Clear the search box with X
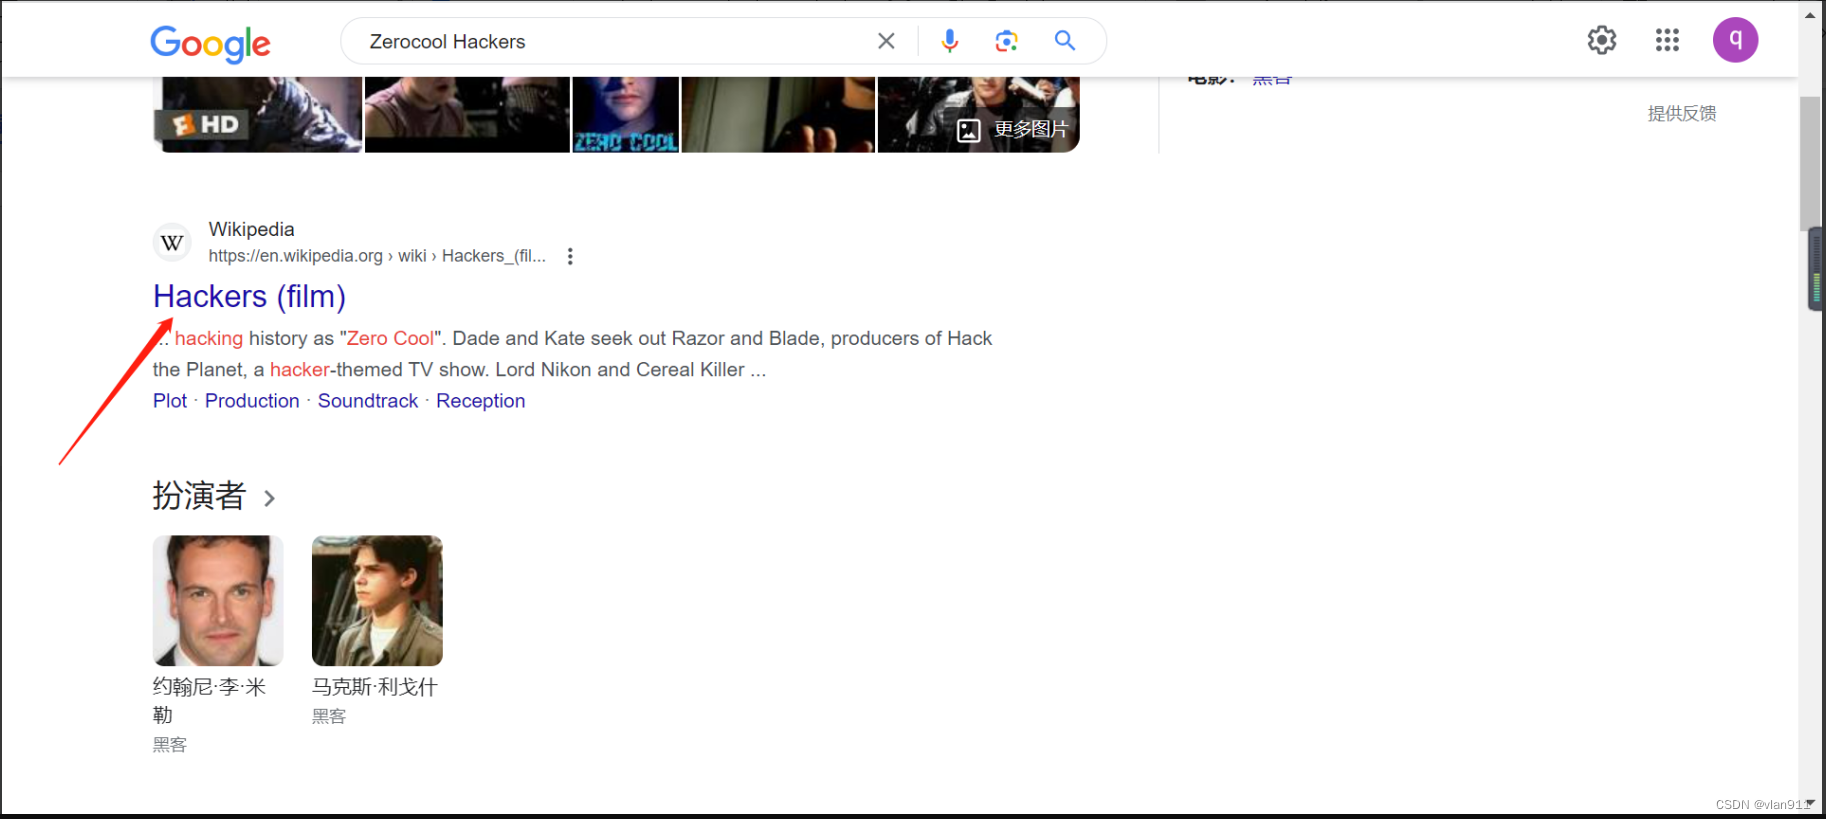 (x=886, y=41)
